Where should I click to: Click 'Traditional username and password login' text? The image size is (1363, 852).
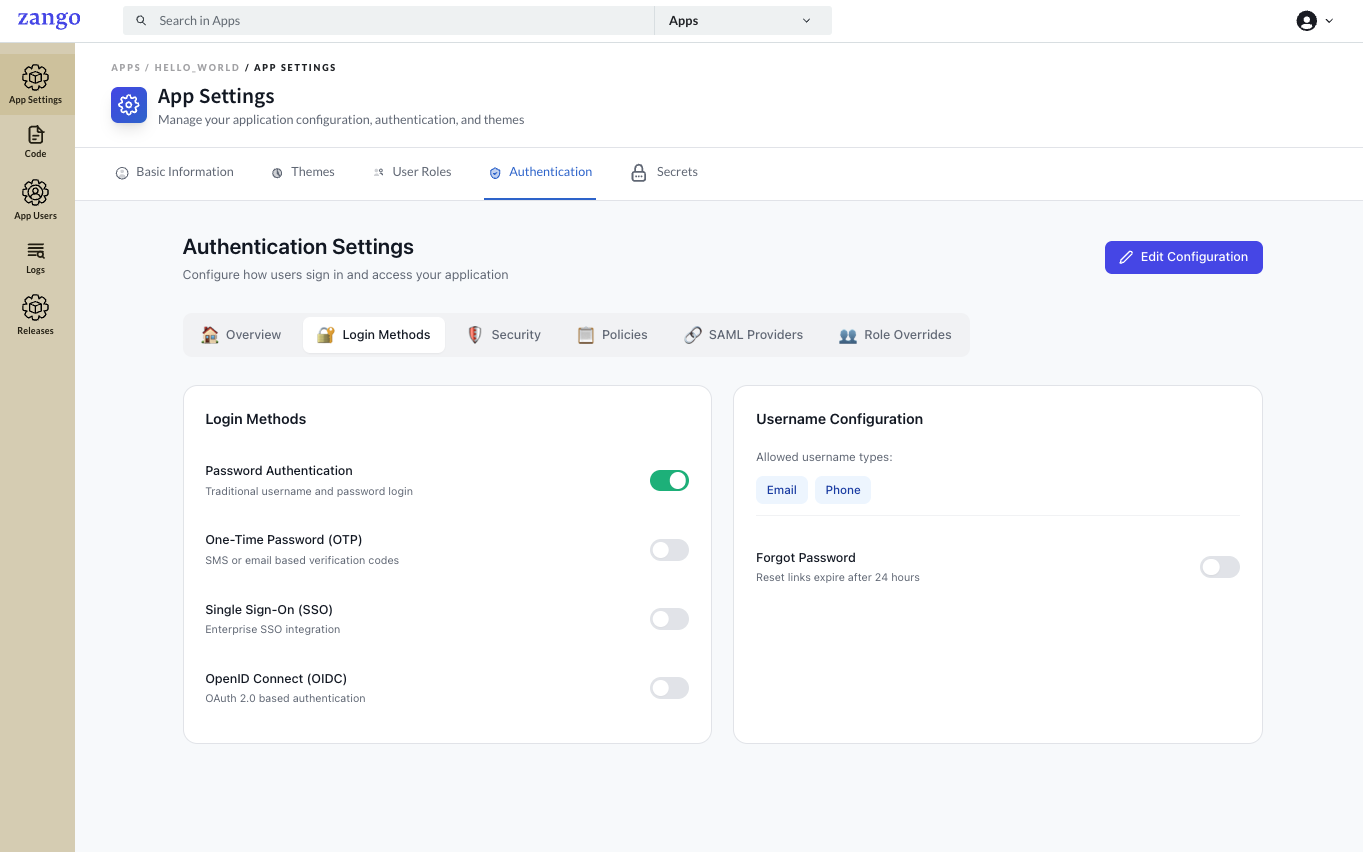[x=309, y=492]
